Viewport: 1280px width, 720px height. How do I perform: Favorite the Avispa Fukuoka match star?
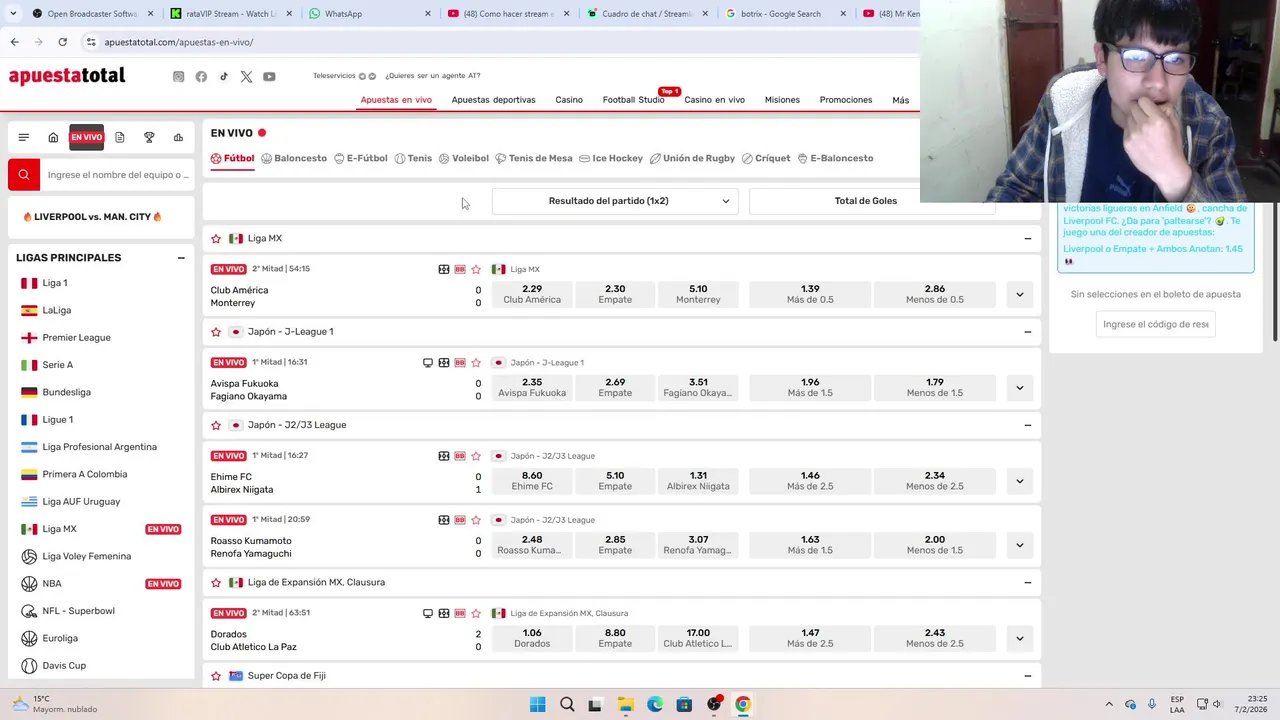(x=476, y=363)
